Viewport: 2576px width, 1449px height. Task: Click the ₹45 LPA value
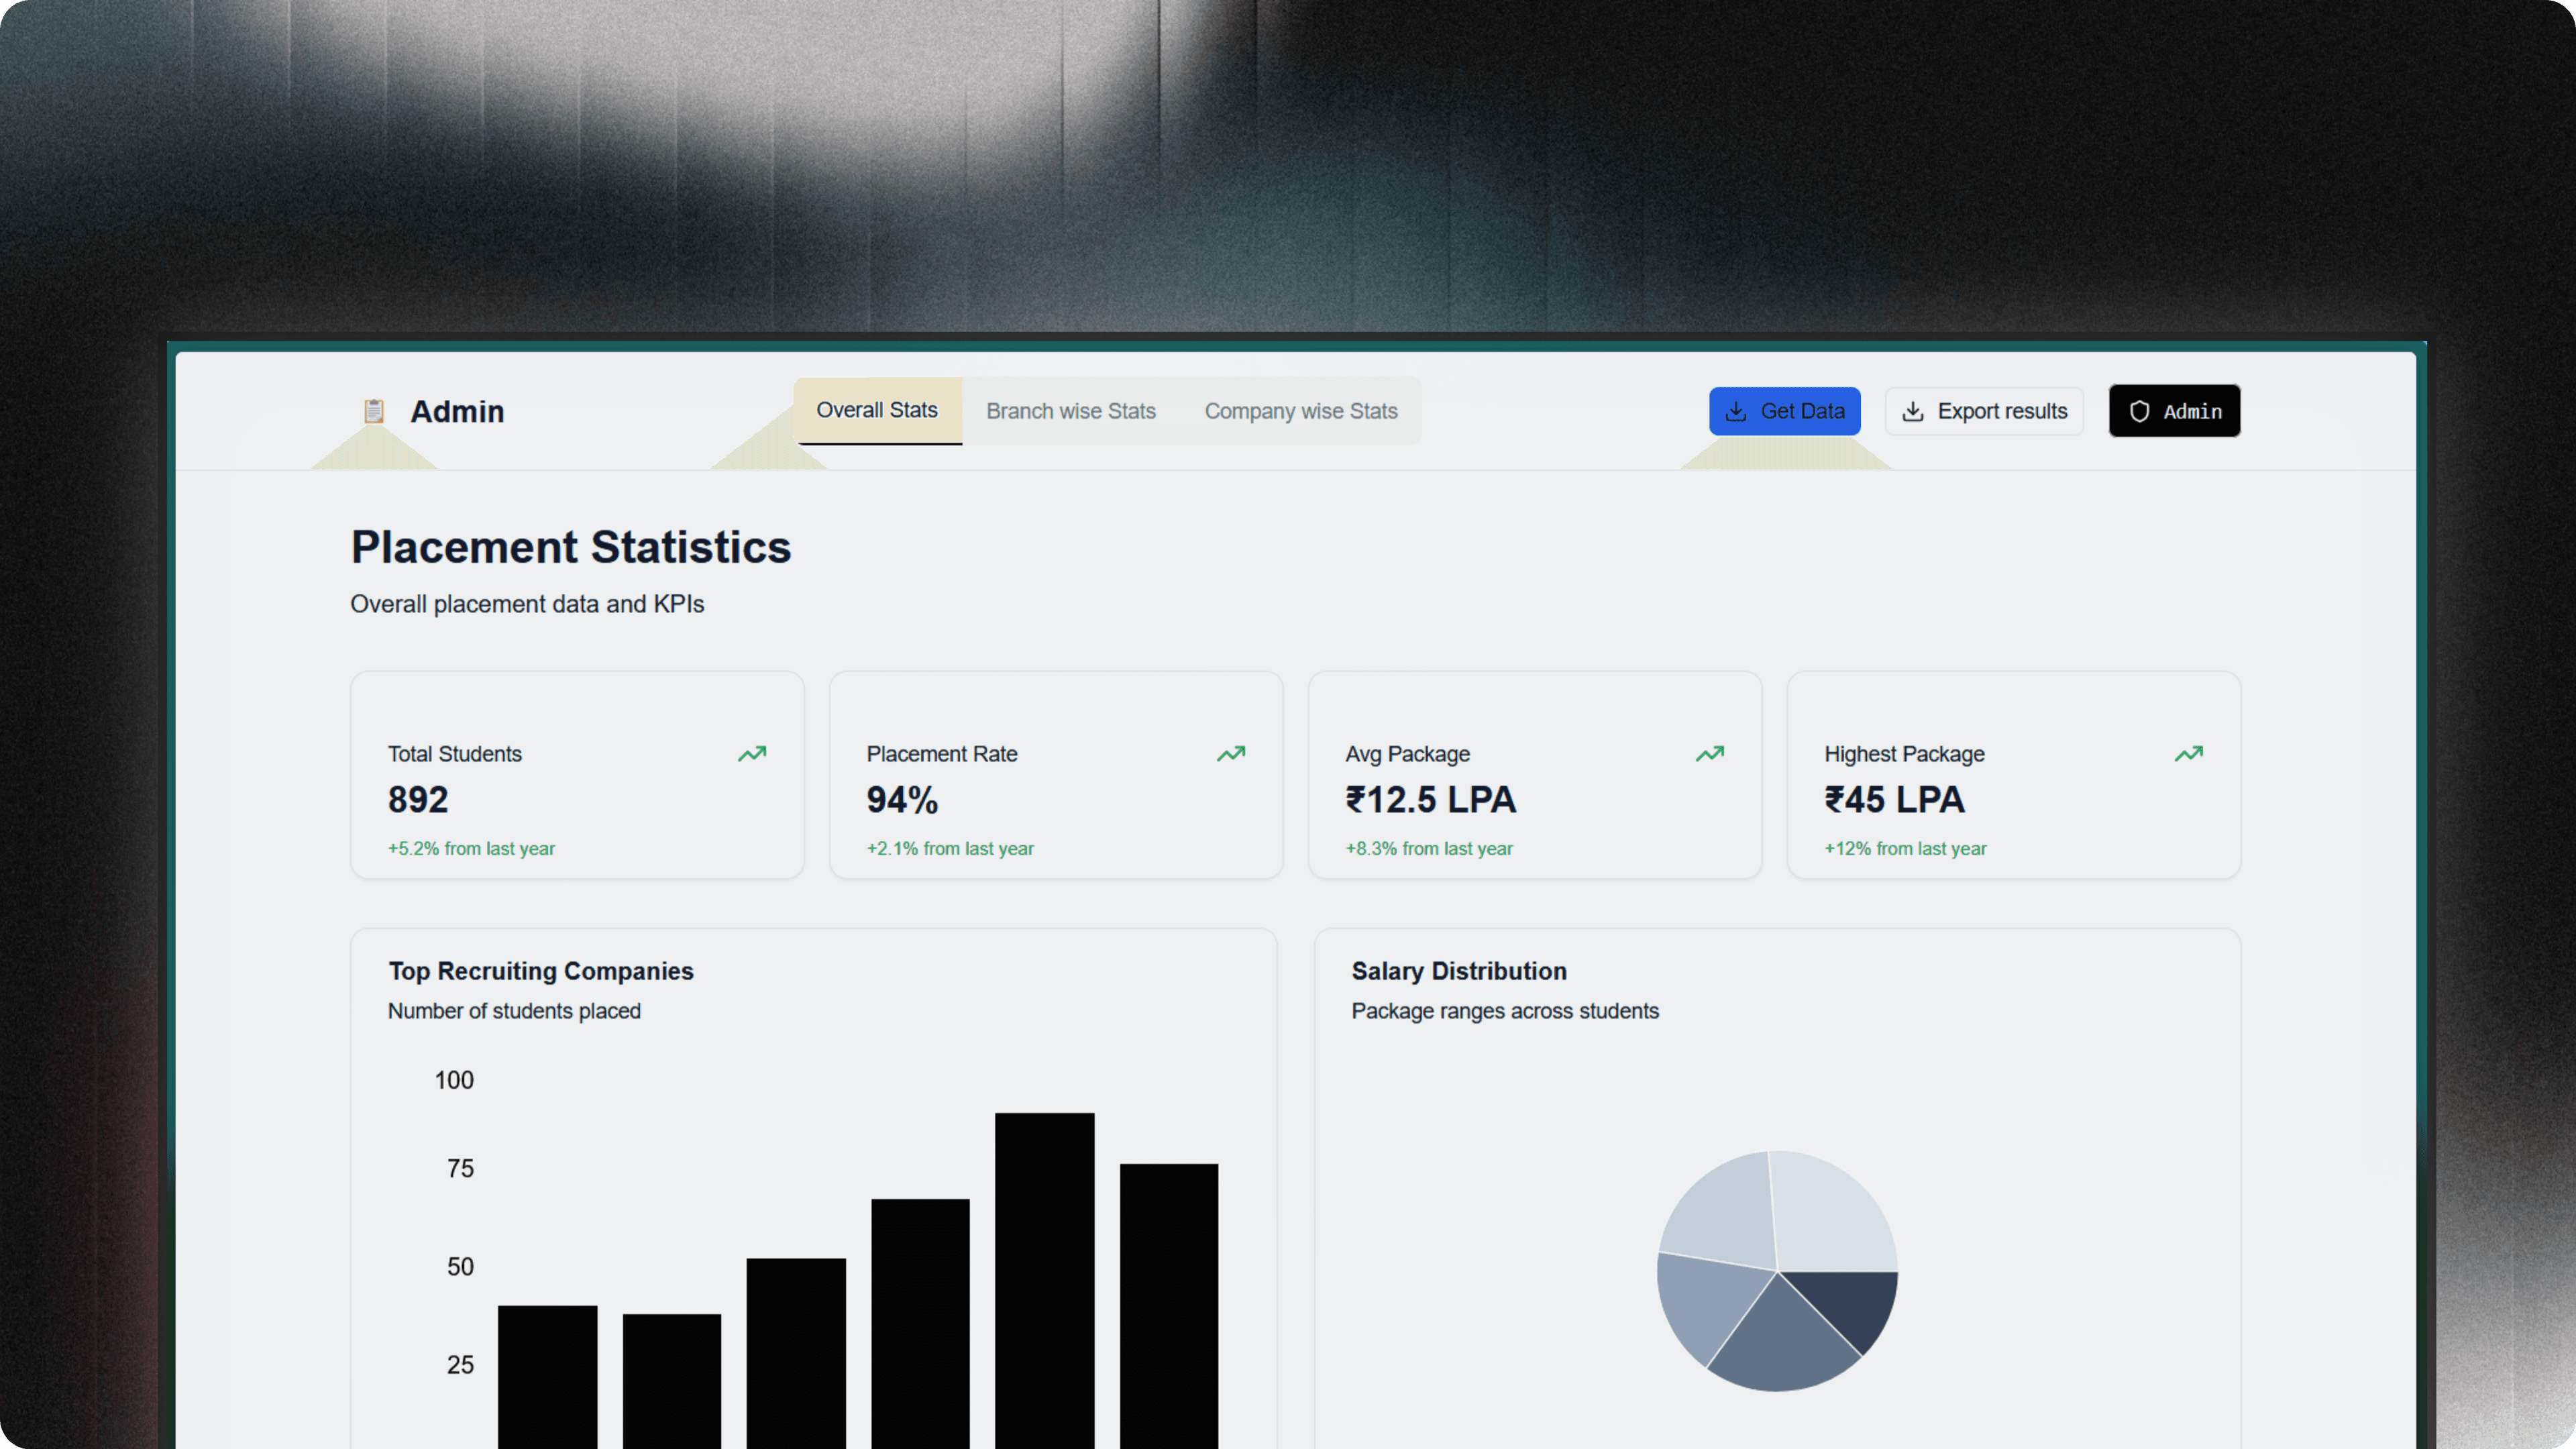pyautogui.click(x=1895, y=799)
